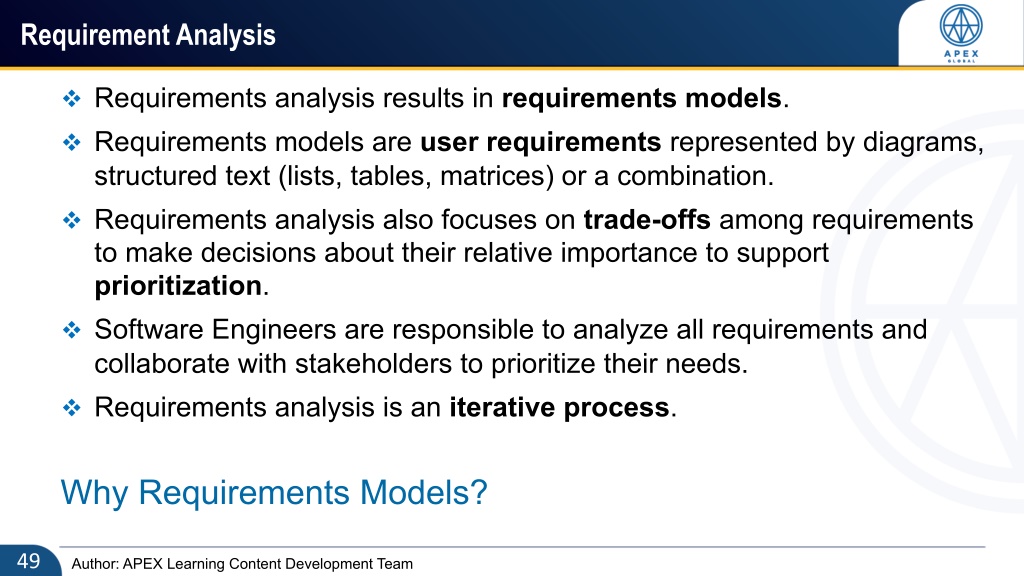Click the slide number 49 badge

point(29,561)
